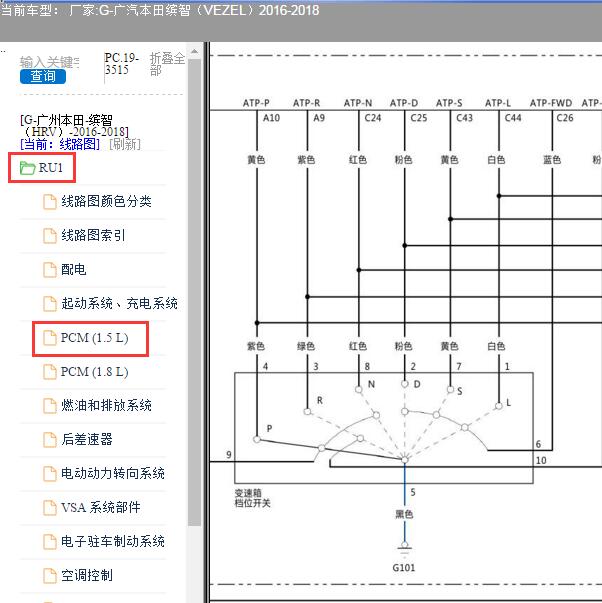Click the document icon beside 线路图索引
Screen dimensions: 602x603
[x=50, y=236]
